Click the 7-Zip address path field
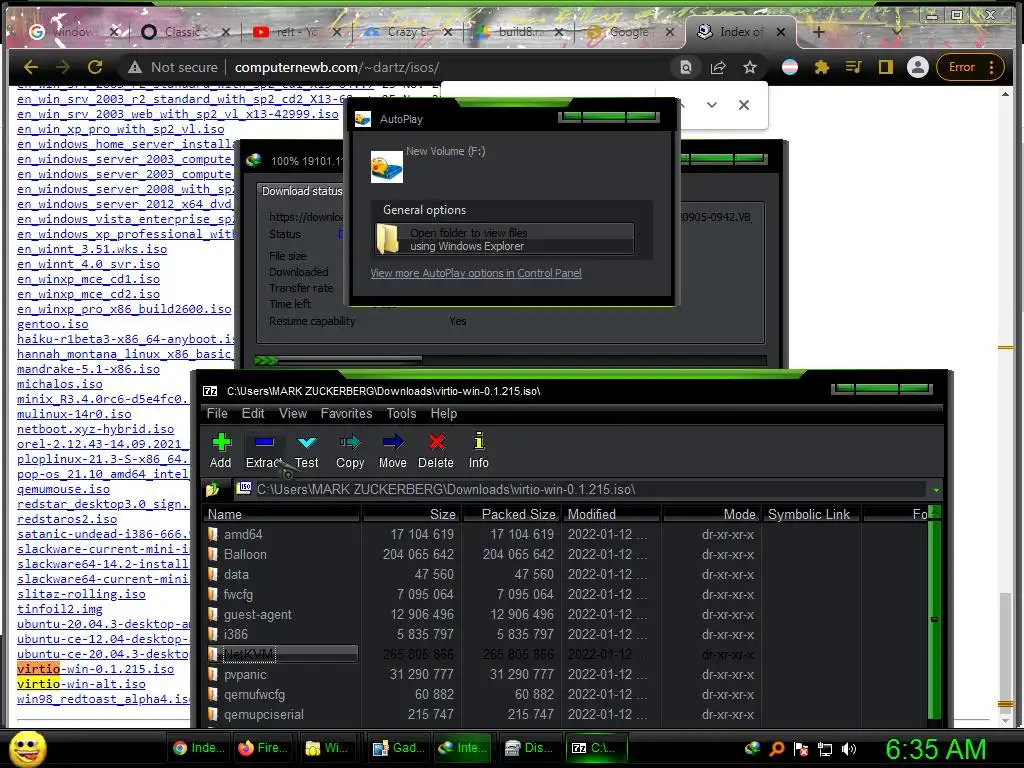 coord(581,489)
